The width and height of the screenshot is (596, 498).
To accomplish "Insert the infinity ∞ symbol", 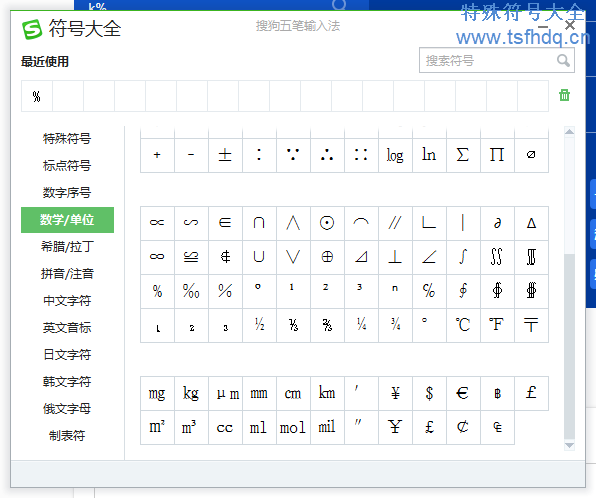I will pyautogui.click(x=157, y=257).
